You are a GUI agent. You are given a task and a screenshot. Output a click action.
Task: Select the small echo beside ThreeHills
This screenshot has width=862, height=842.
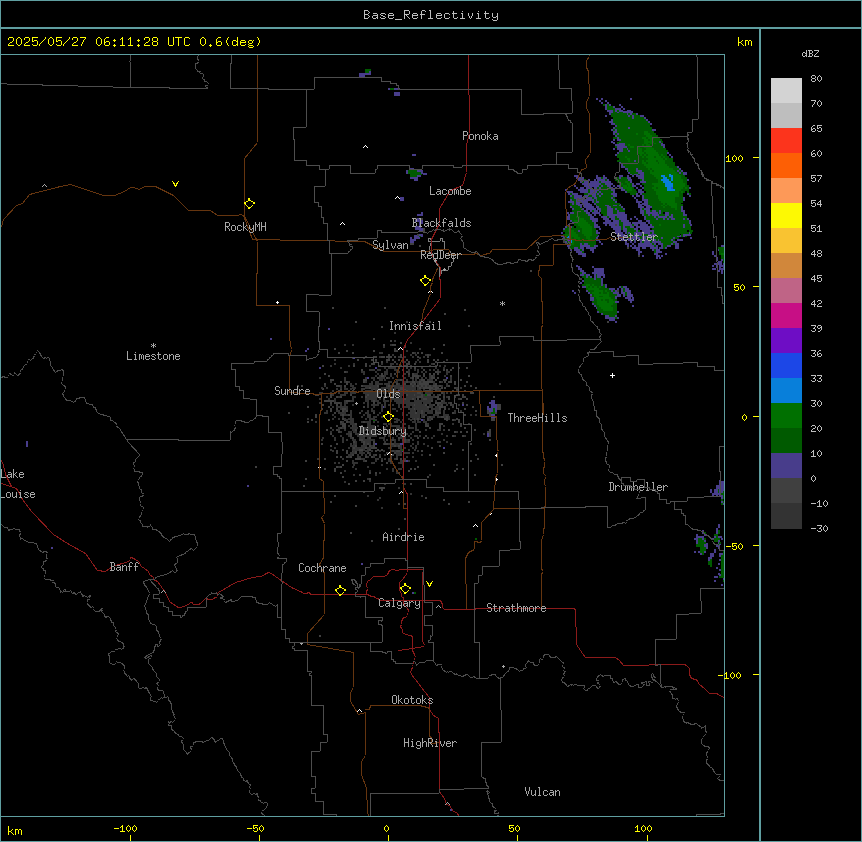(x=493, y=408)
